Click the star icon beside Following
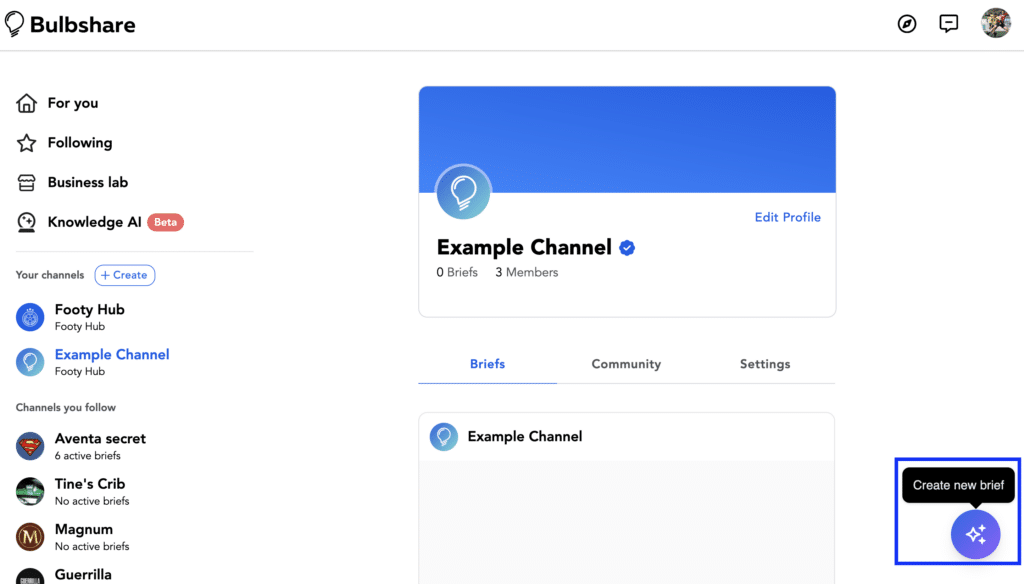This screenshot has width=1024, height=584. click(27, 142)
